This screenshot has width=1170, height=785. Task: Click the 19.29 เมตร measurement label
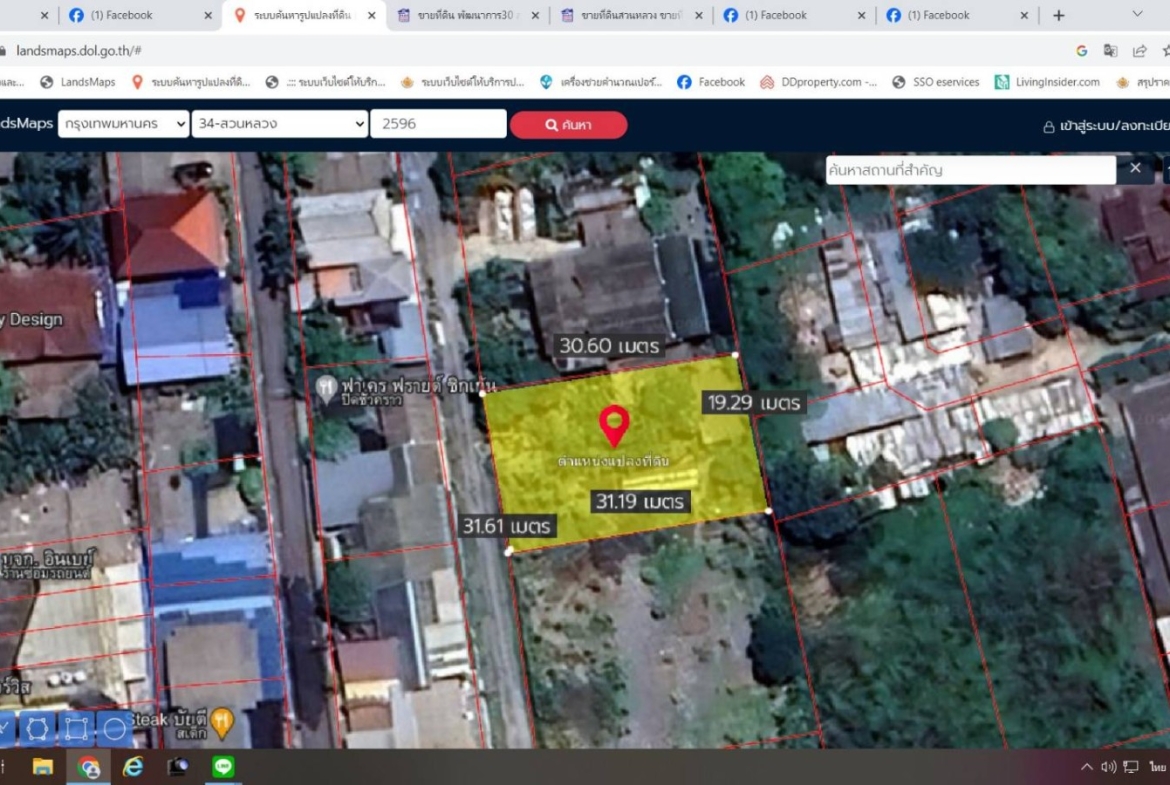(x=754, y=403)
